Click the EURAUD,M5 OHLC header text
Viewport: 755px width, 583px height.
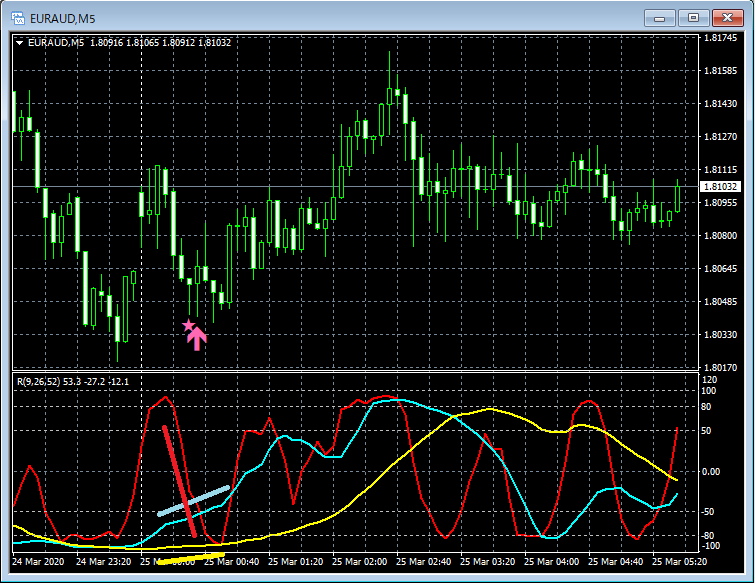pyautogui.click(x=130, y=43)
